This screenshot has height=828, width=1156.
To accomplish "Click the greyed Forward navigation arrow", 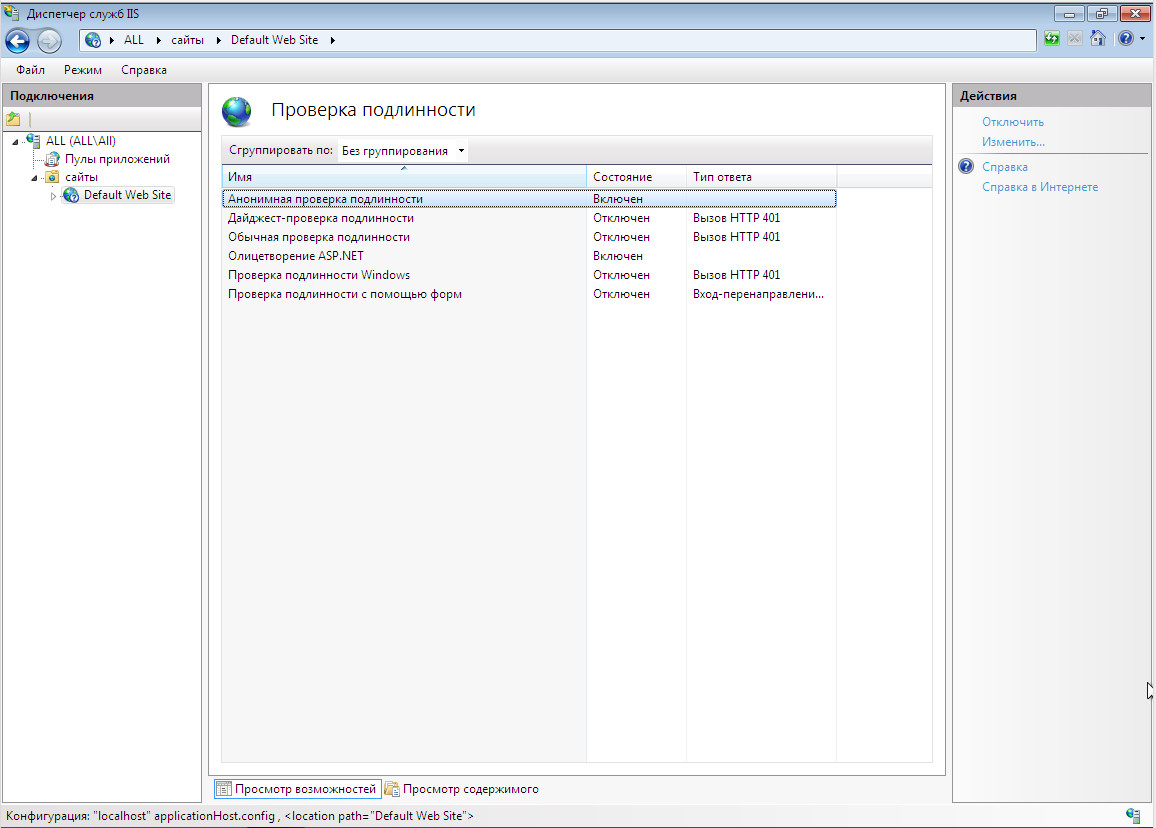I will point(49,41).
